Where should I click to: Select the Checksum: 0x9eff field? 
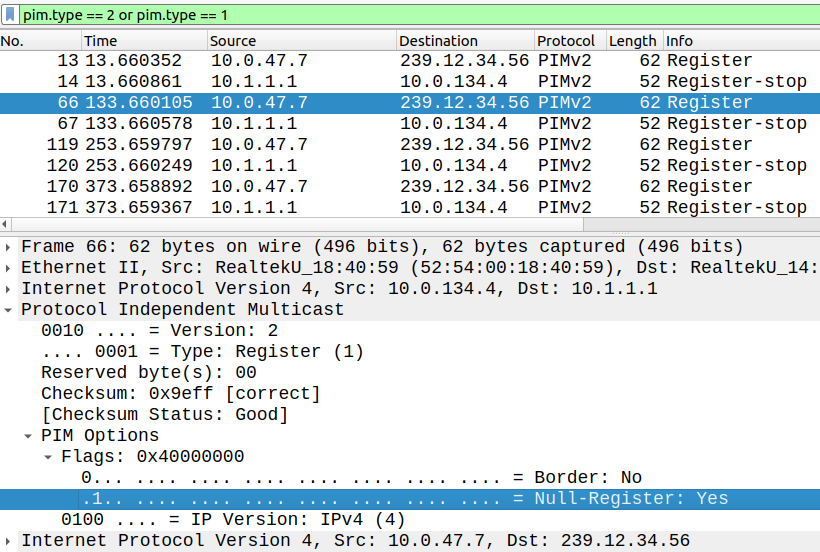click(181, 393)
